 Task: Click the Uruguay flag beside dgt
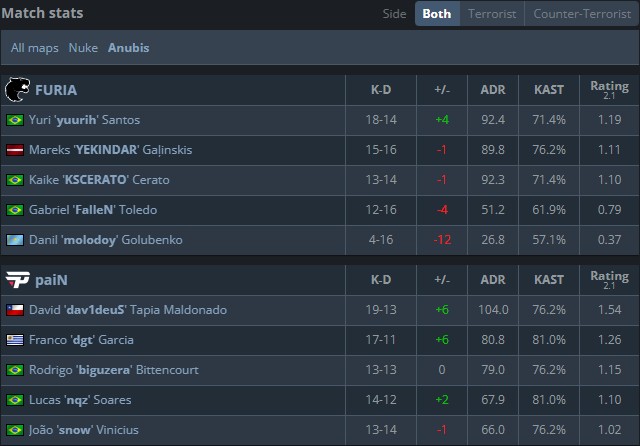(15, 340)
